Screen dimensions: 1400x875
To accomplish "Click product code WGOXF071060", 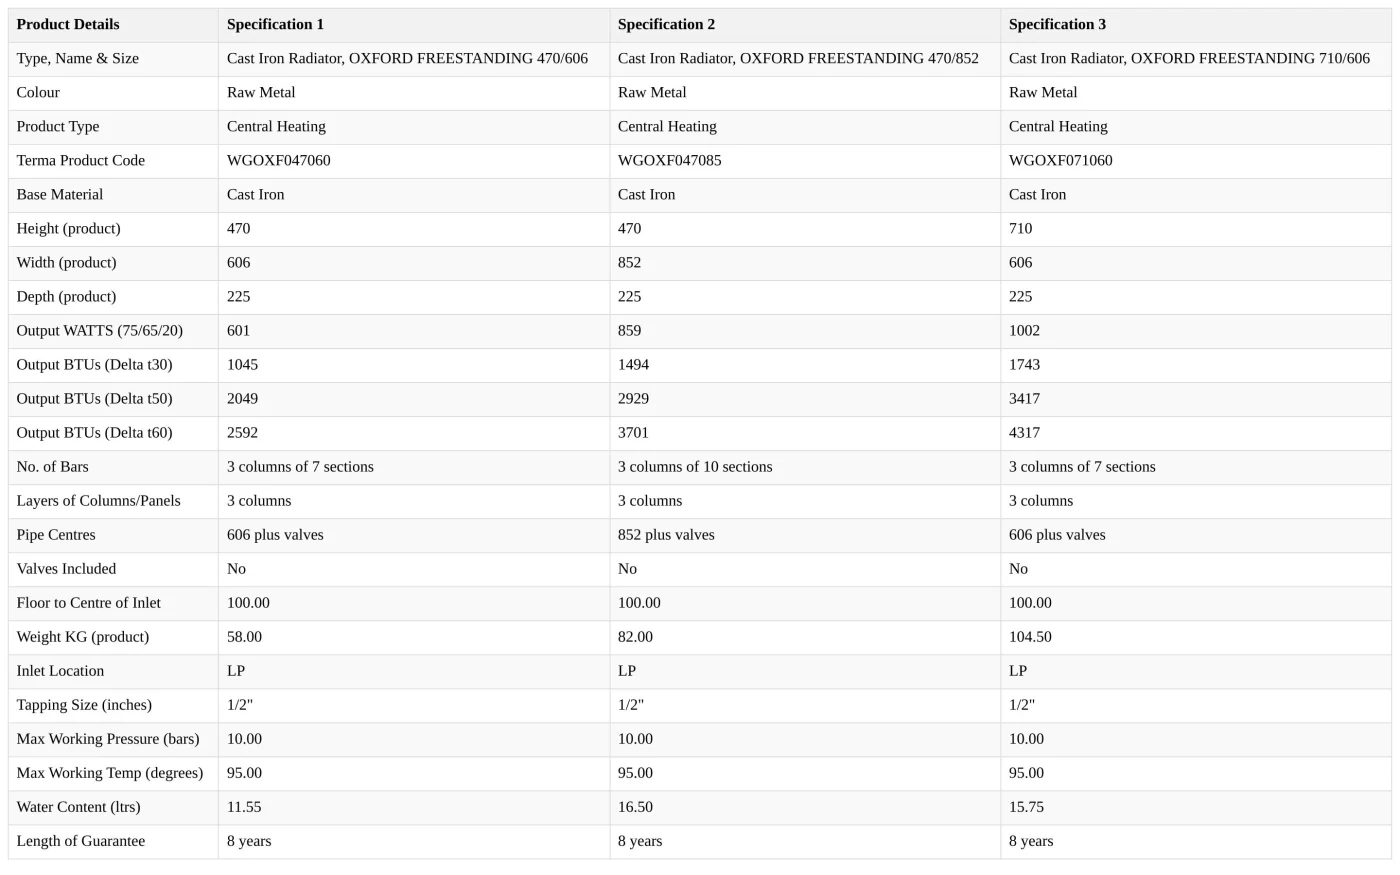I will [1061, 161].
